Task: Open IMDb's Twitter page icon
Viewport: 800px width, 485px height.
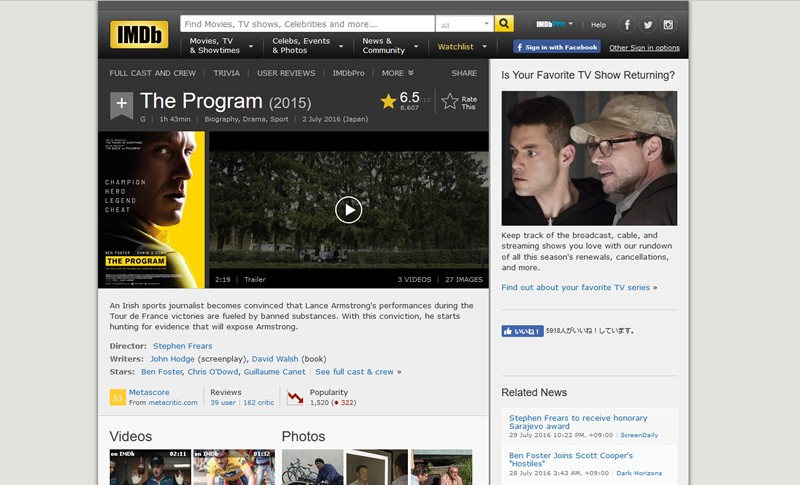Action: [647, 24]
